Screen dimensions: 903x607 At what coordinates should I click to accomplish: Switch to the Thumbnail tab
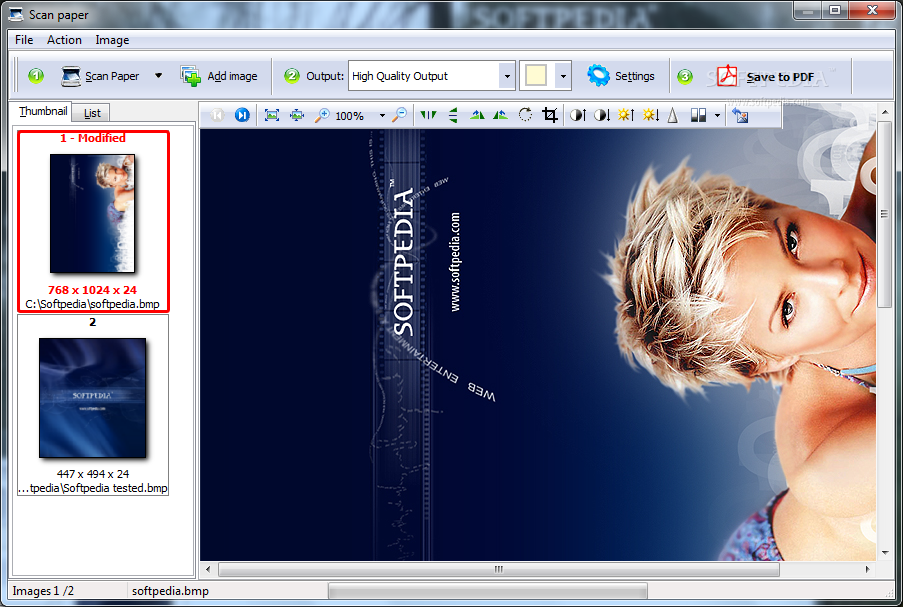43,111
